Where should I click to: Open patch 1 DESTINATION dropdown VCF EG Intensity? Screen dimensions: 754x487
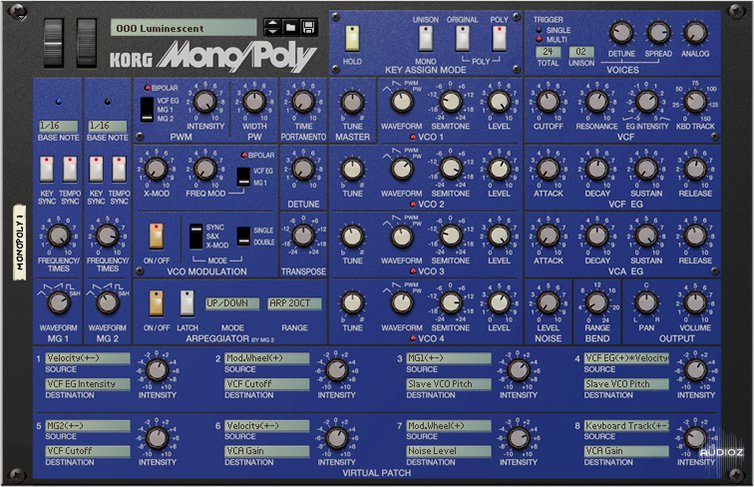pos(88,384)
